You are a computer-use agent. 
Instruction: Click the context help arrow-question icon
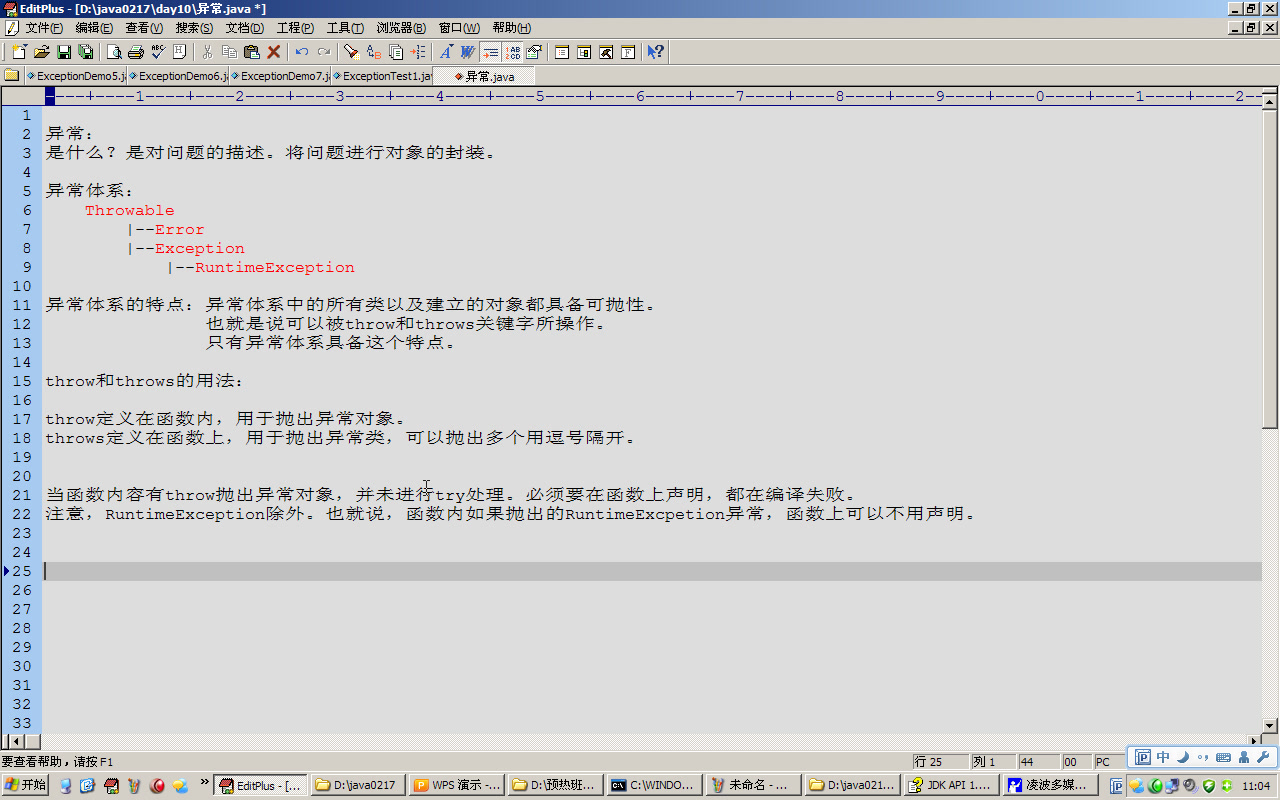[655, 52]
